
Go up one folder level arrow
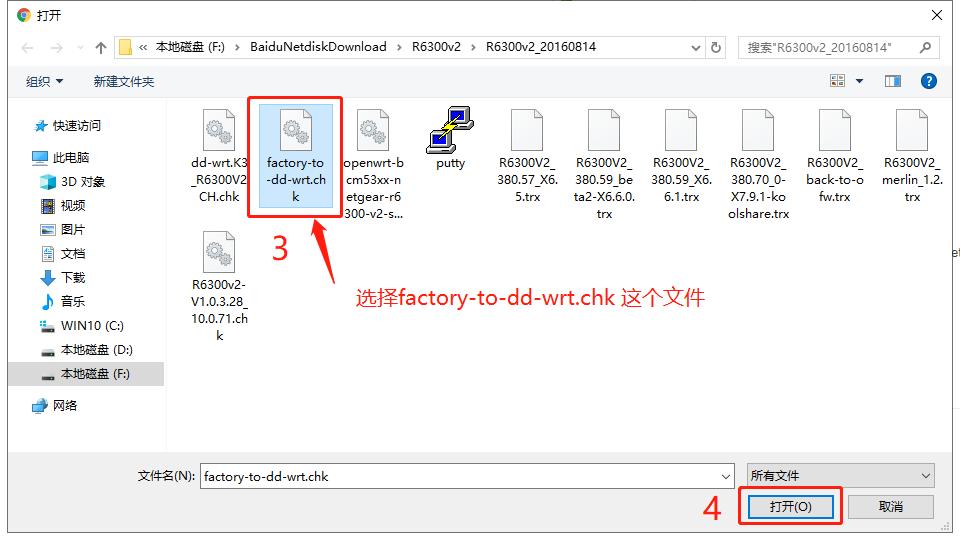click(x=101, y=47)
